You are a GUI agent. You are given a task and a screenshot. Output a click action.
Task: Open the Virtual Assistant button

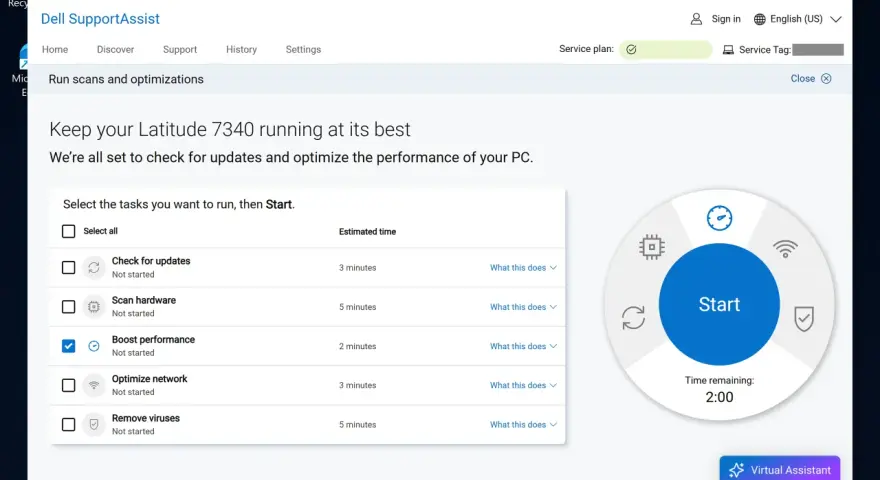[780, 469]
